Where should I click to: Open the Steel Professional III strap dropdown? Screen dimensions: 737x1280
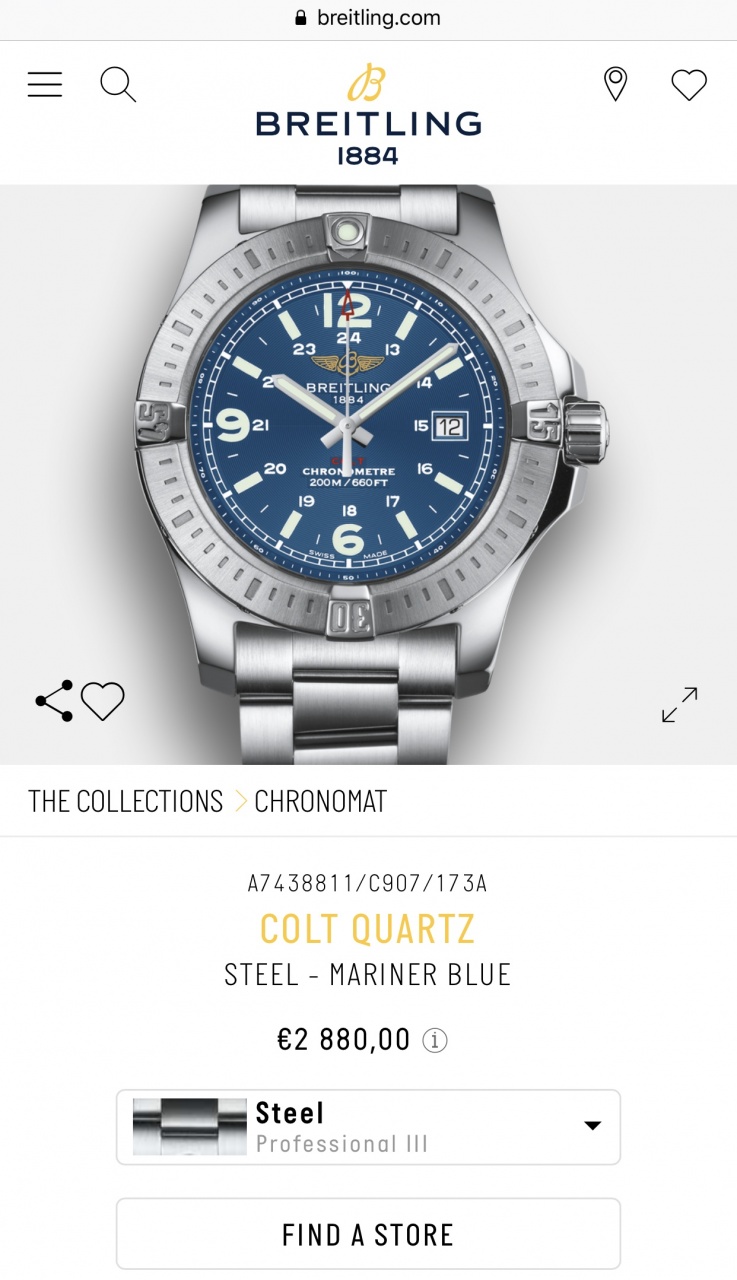click(x=368, y=1127)
